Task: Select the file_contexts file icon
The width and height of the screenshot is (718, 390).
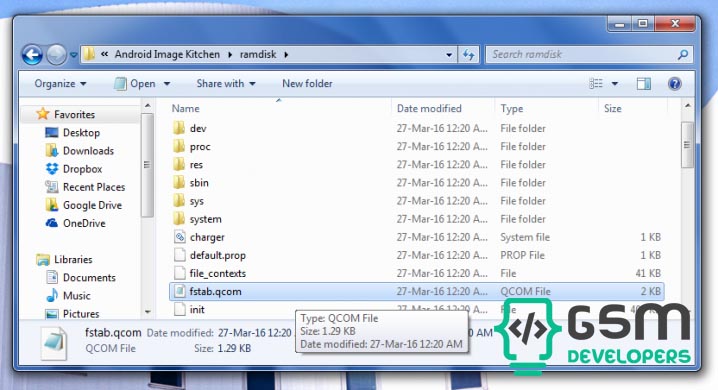Action: tap(180, 273)
